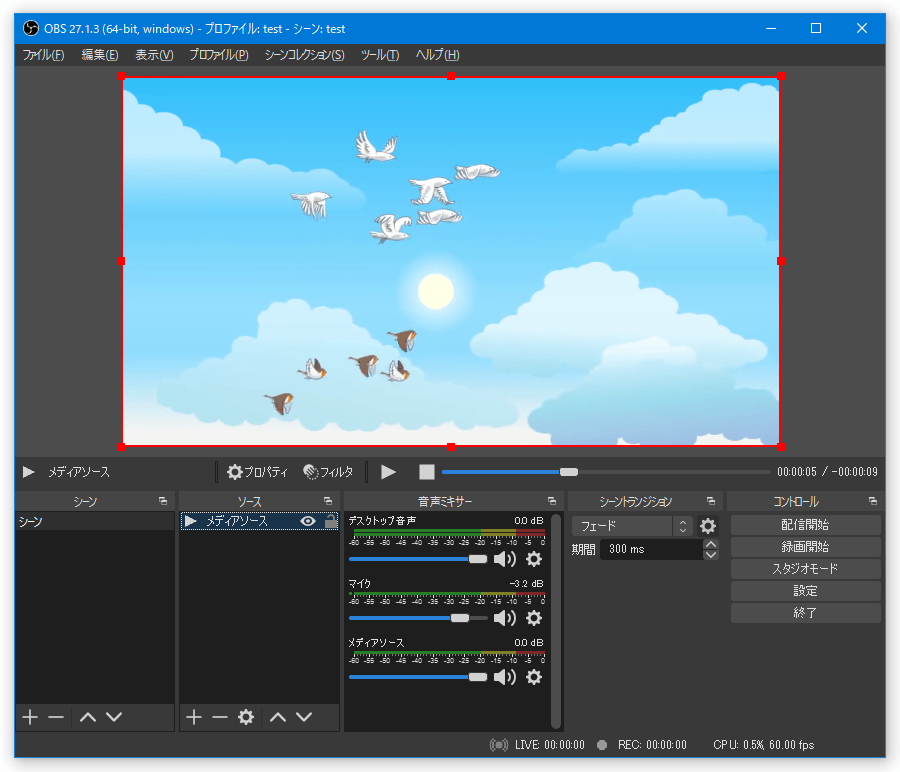The image size is (900, 772).
Task: Open source properties gear in sources toolbar
Action: click(x=246, y=717)
